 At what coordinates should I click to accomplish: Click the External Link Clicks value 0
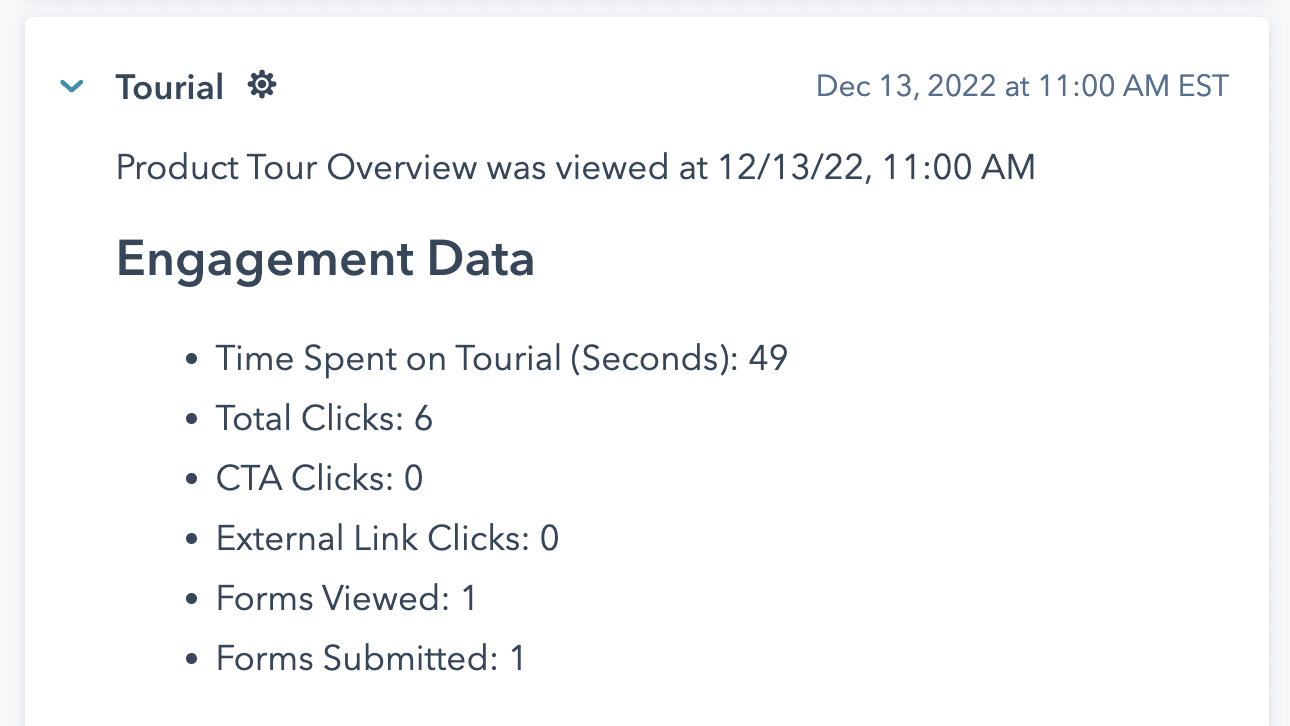click(549, 538)
